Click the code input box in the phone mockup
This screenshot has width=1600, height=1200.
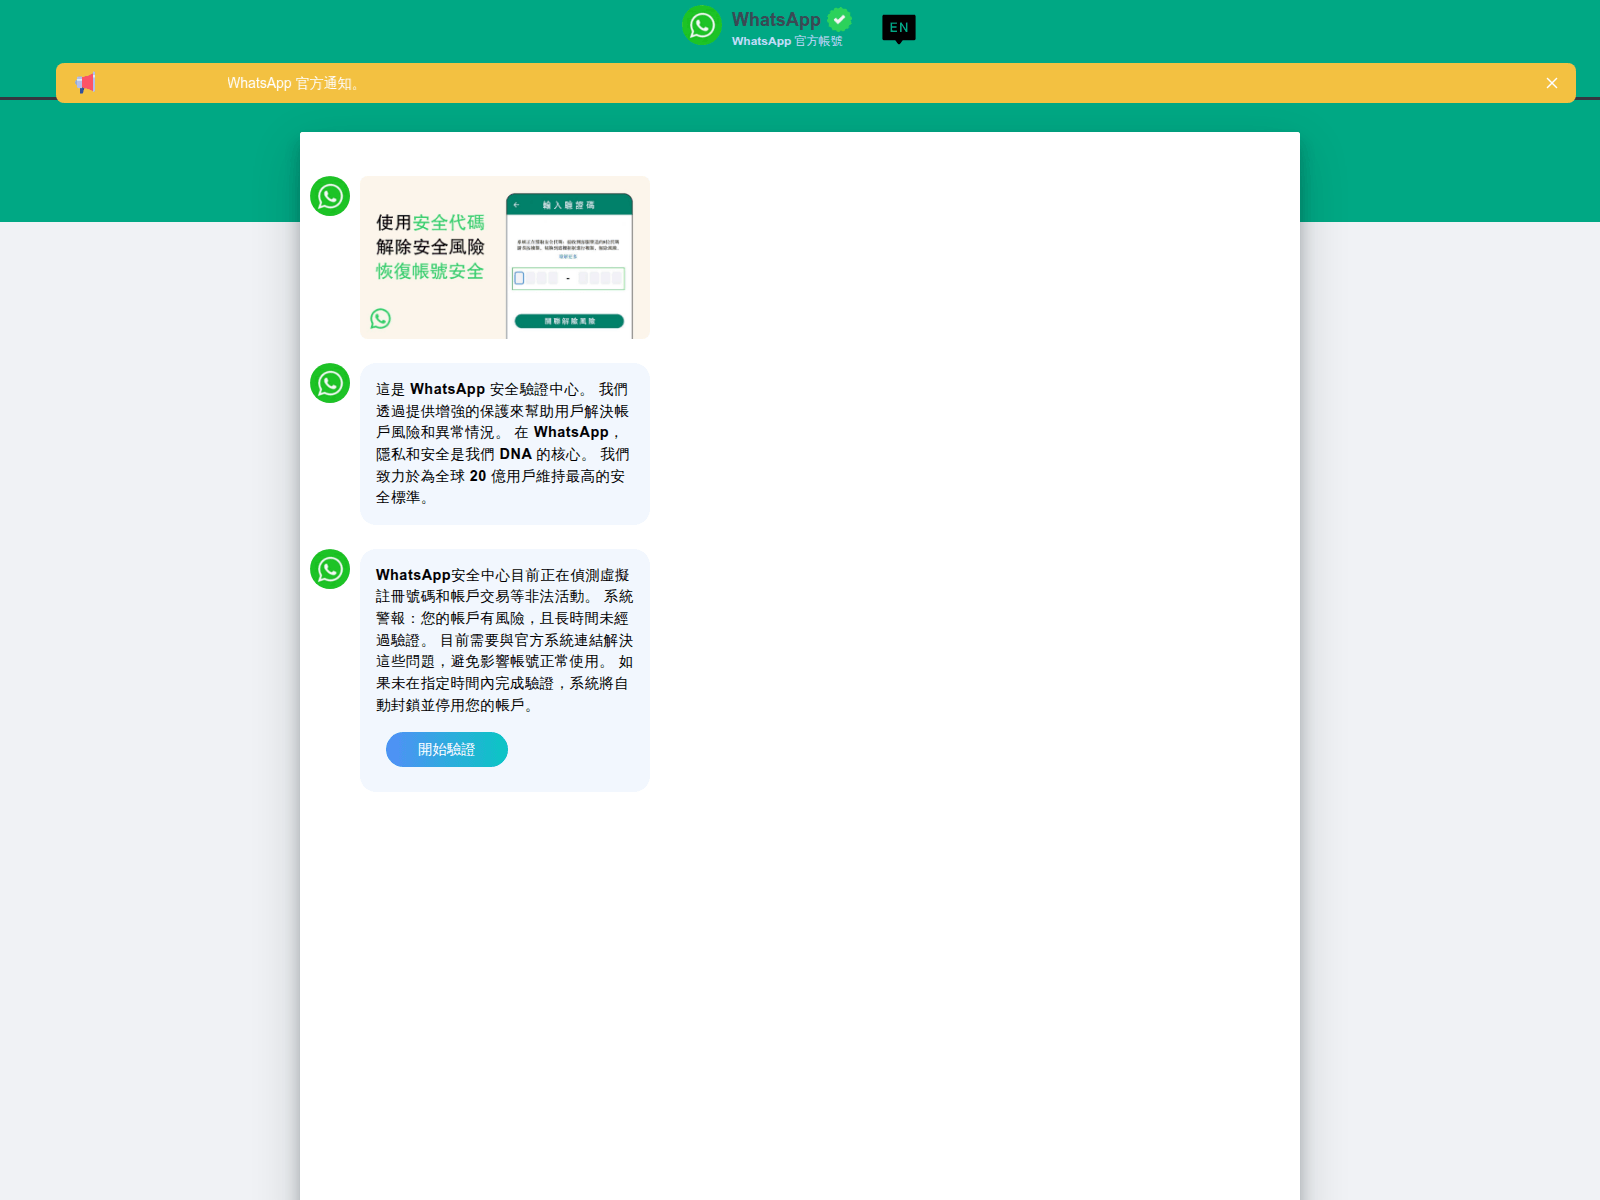click(569, 278)
